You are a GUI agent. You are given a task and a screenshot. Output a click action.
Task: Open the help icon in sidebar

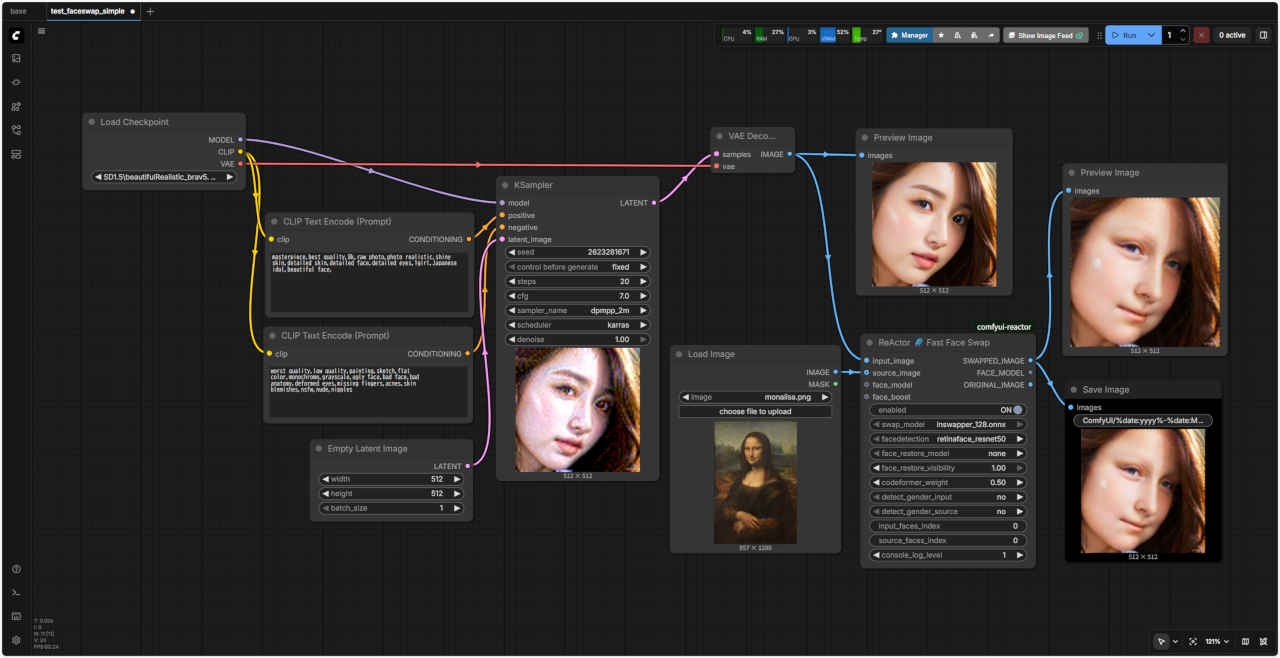coord(16,569)
